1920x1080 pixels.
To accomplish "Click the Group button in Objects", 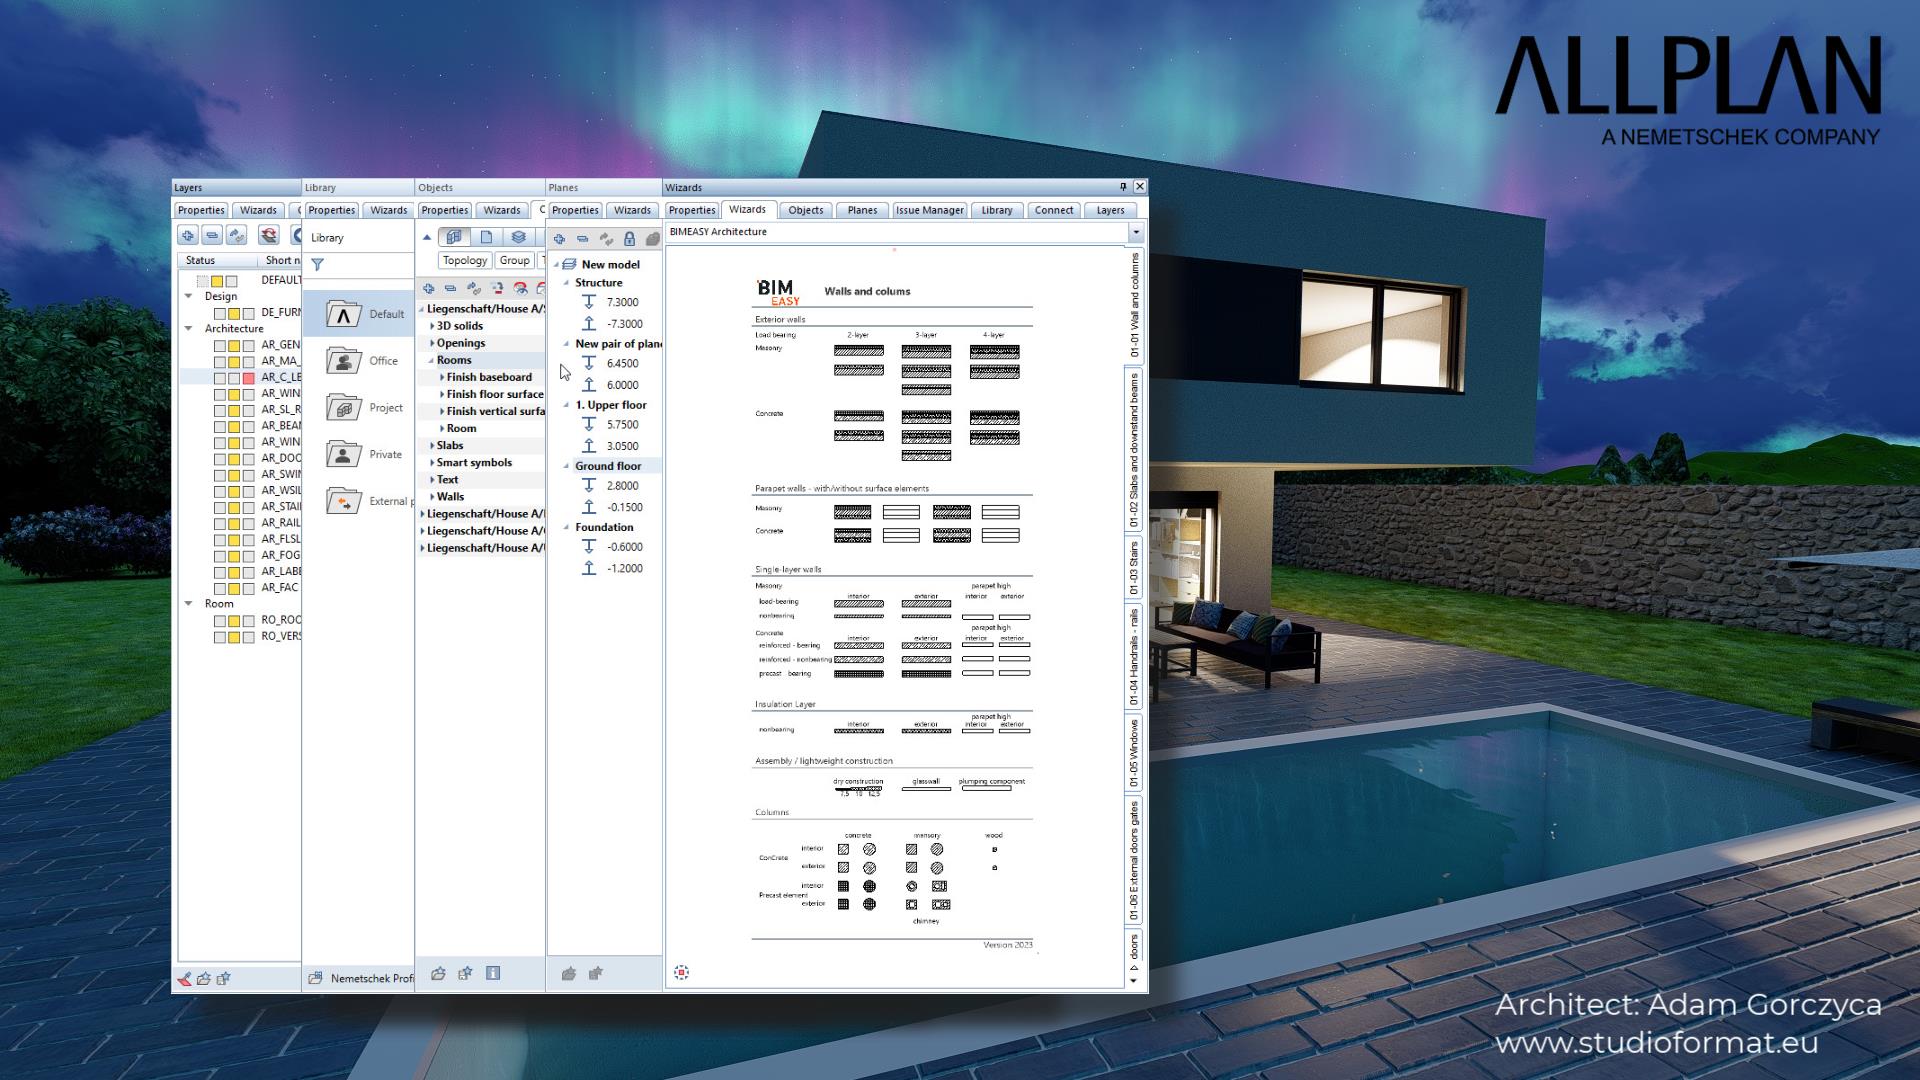I will tap(515, 261).
